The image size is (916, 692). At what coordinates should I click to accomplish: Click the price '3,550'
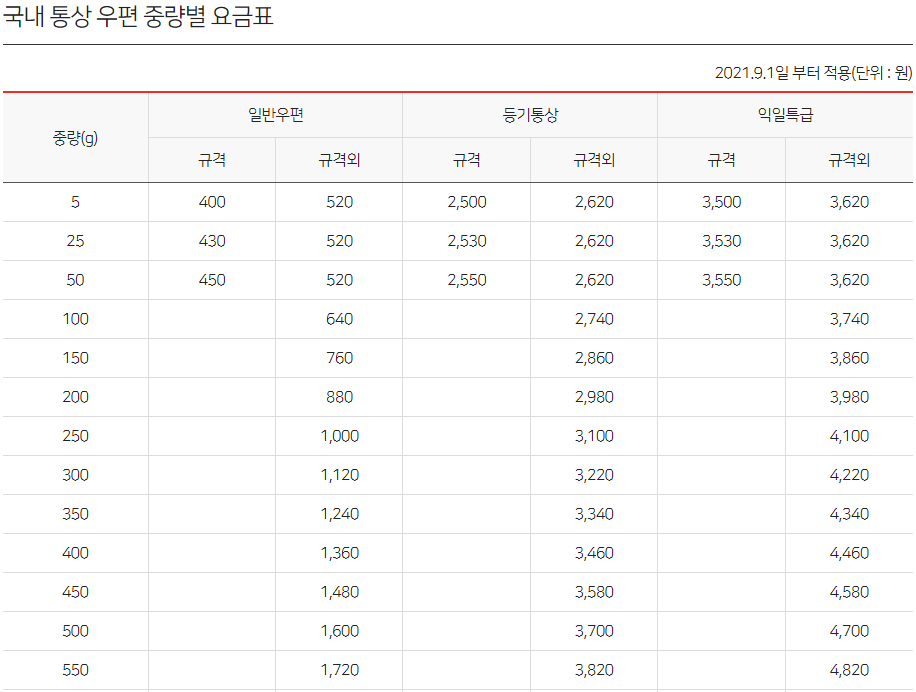coord(721,280)
